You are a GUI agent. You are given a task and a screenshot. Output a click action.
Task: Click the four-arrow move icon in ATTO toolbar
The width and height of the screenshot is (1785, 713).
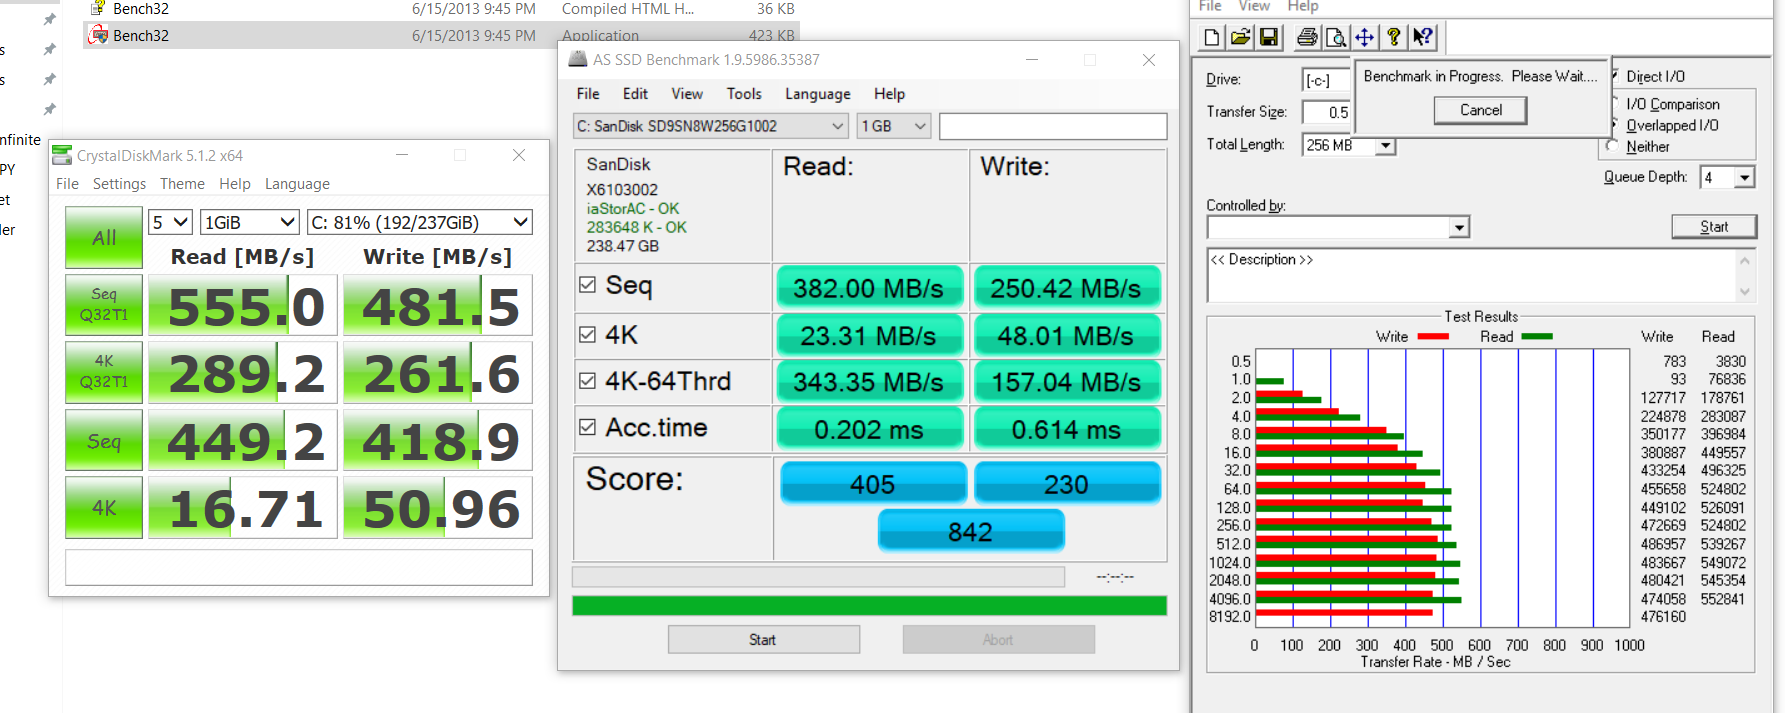1364,38
